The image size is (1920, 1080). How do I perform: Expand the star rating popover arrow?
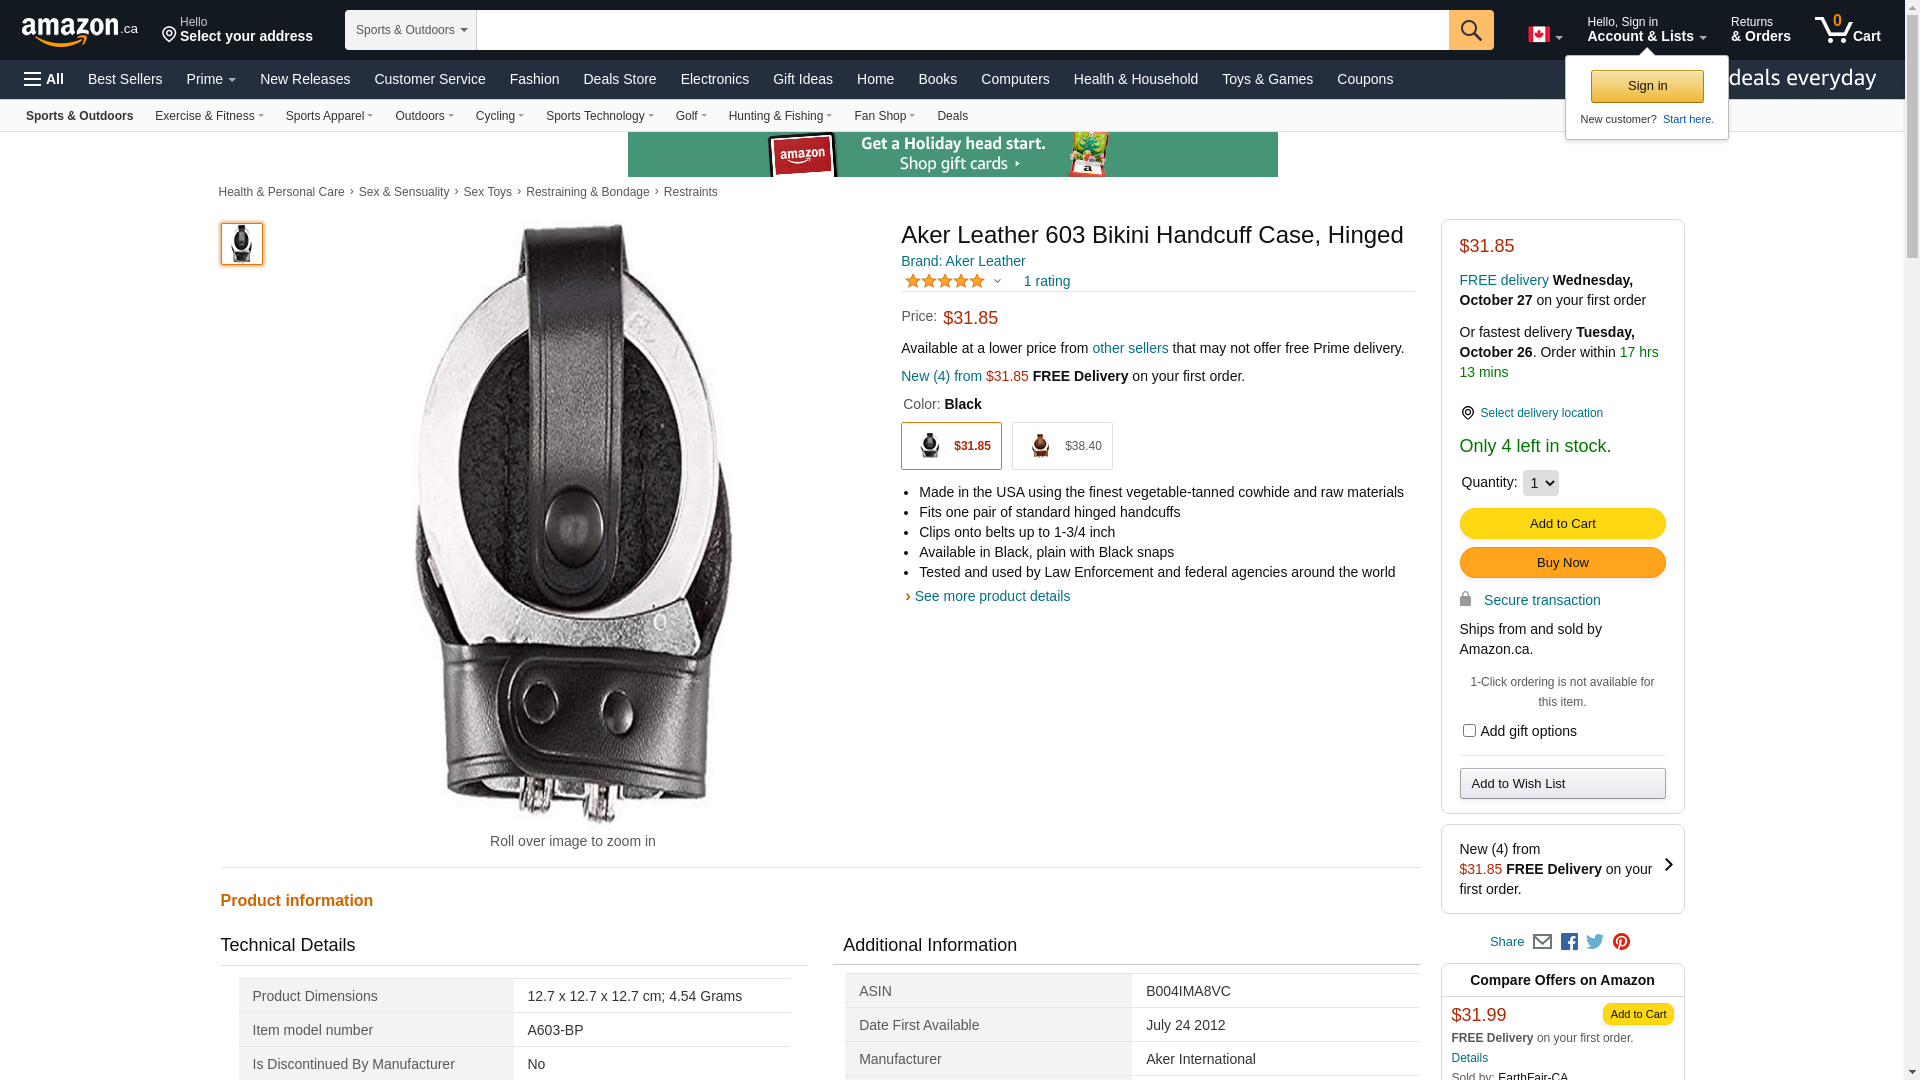(x=997, y=281)
